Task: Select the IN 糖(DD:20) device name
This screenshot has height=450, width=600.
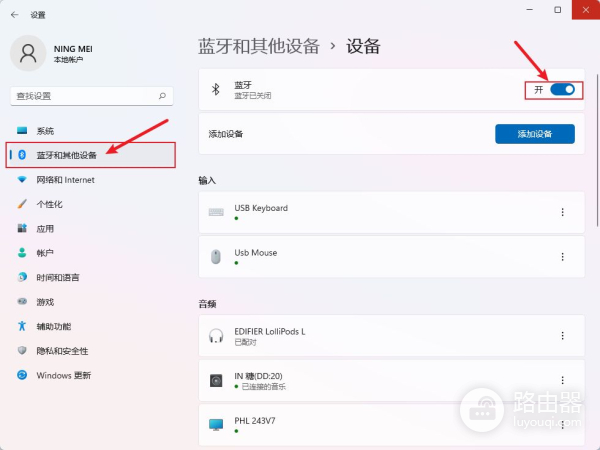Action: click(258, 376)
